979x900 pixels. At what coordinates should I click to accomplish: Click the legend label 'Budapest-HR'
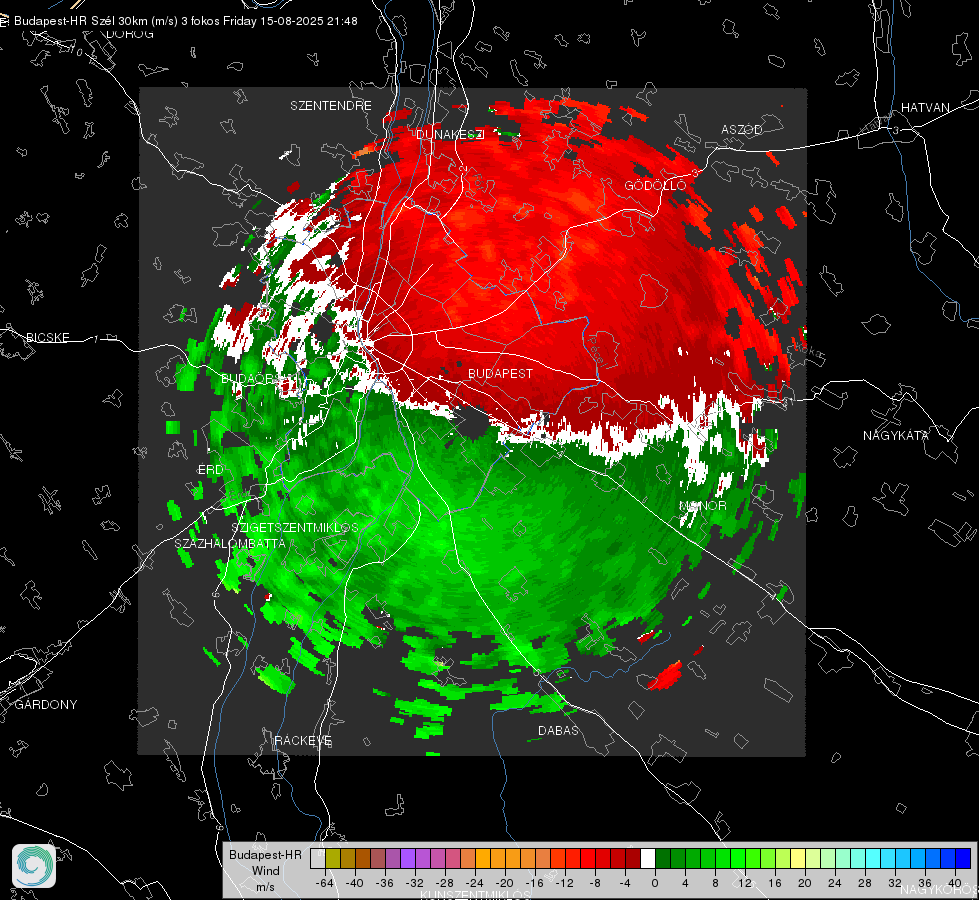pos(265,855)
